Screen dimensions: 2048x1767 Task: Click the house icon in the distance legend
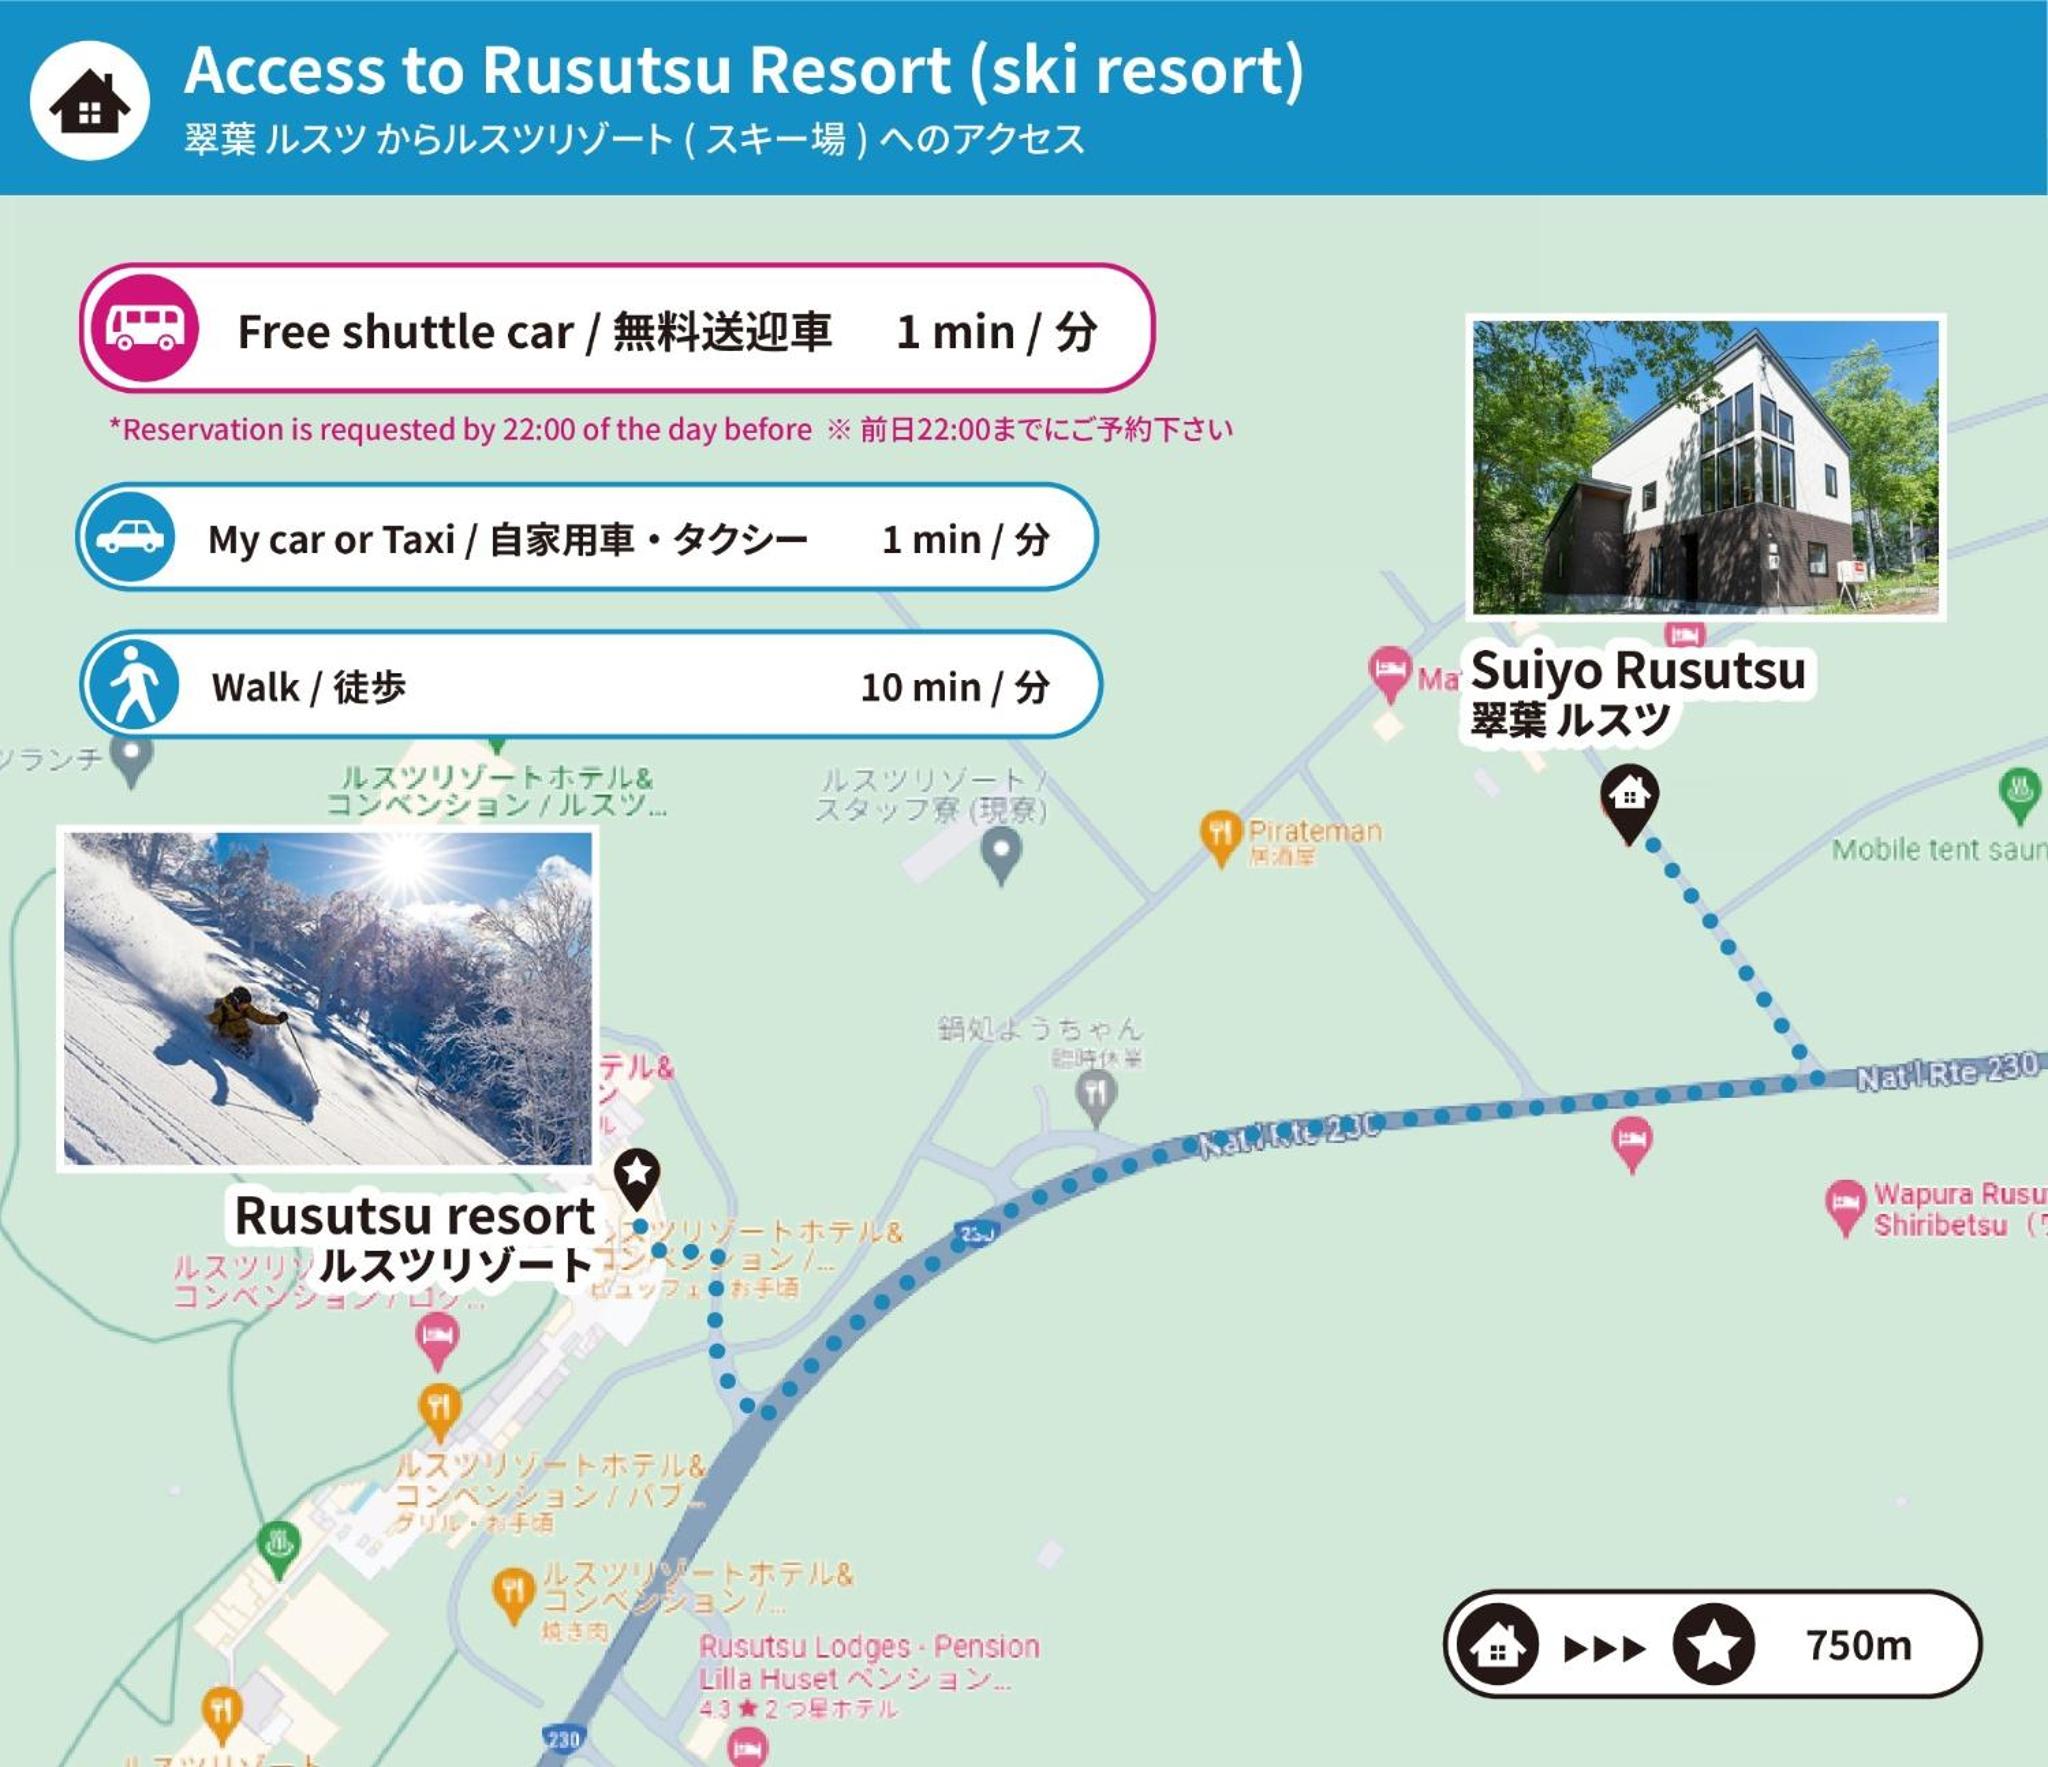(x=1497, y=1644)
